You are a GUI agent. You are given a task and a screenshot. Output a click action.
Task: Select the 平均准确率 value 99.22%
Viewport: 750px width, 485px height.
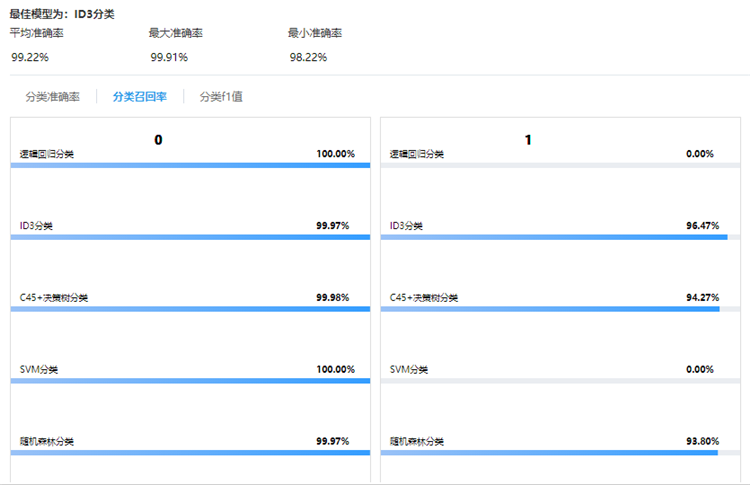(x=26, y=57)
